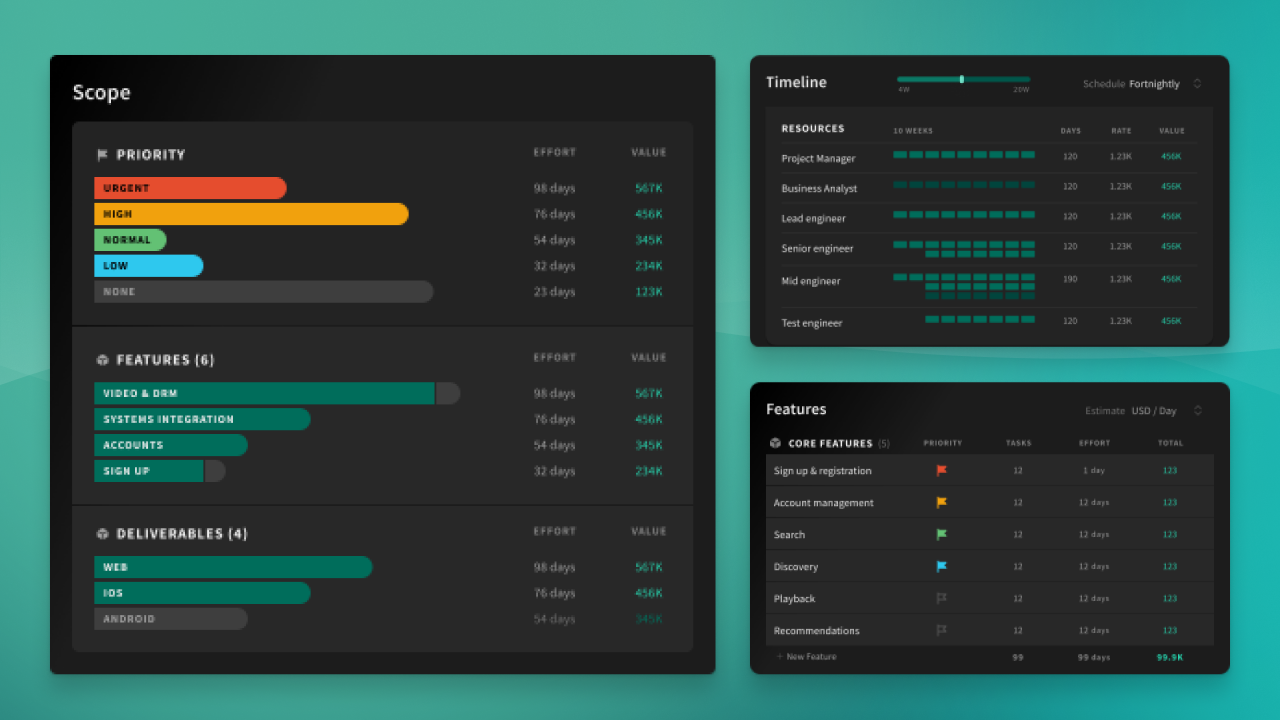Screen dimensions: 1280x720
Task: Click the 10 Weeks header in Timeline
Action: (x=913, y=131)
